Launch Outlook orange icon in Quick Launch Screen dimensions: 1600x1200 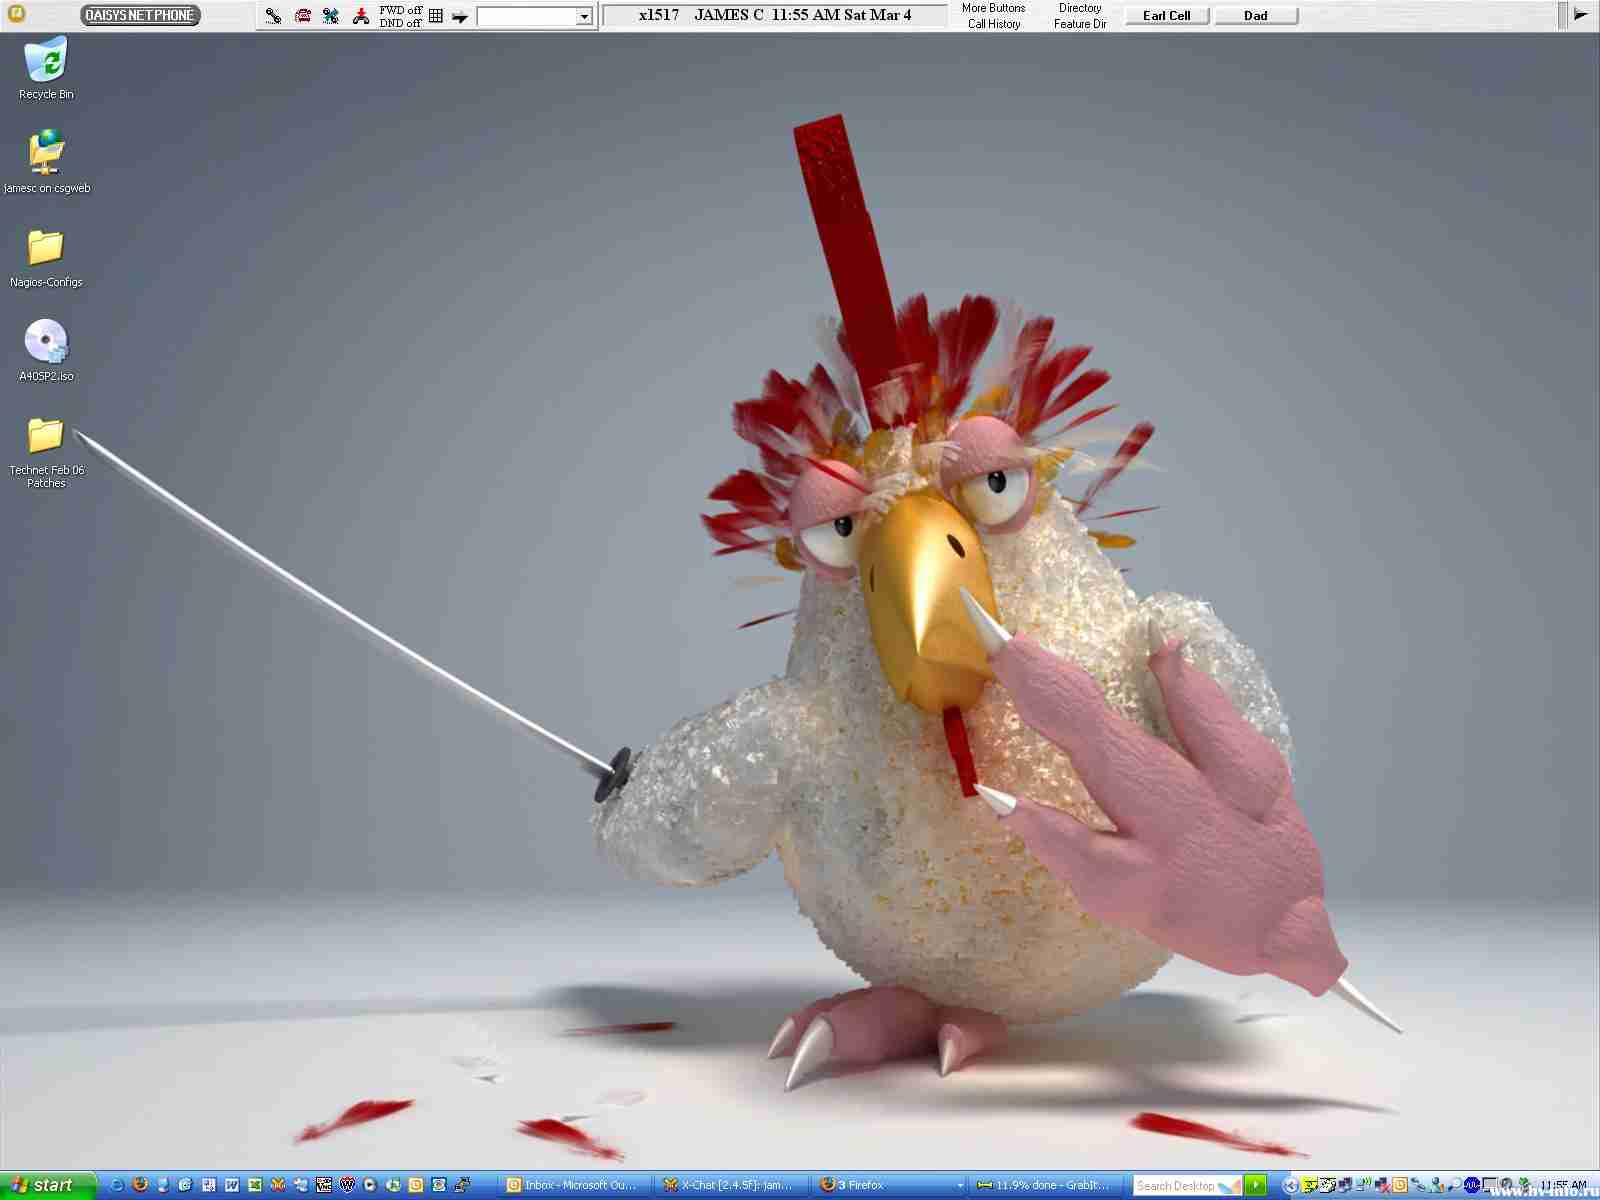pos(415,1185)
